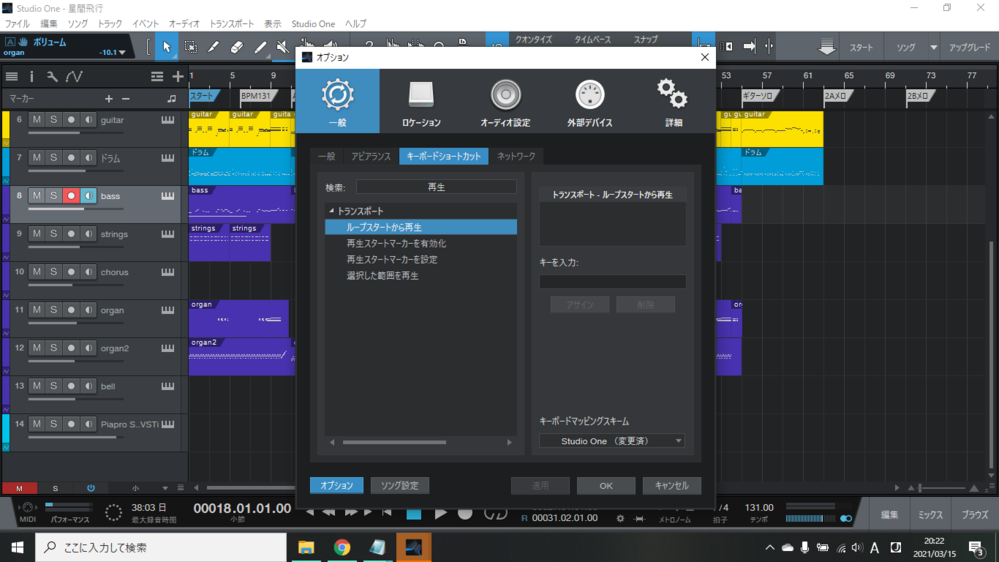Open the wrench track options icon
Viewport: 999px width, 562px height.
coord(52,76)
